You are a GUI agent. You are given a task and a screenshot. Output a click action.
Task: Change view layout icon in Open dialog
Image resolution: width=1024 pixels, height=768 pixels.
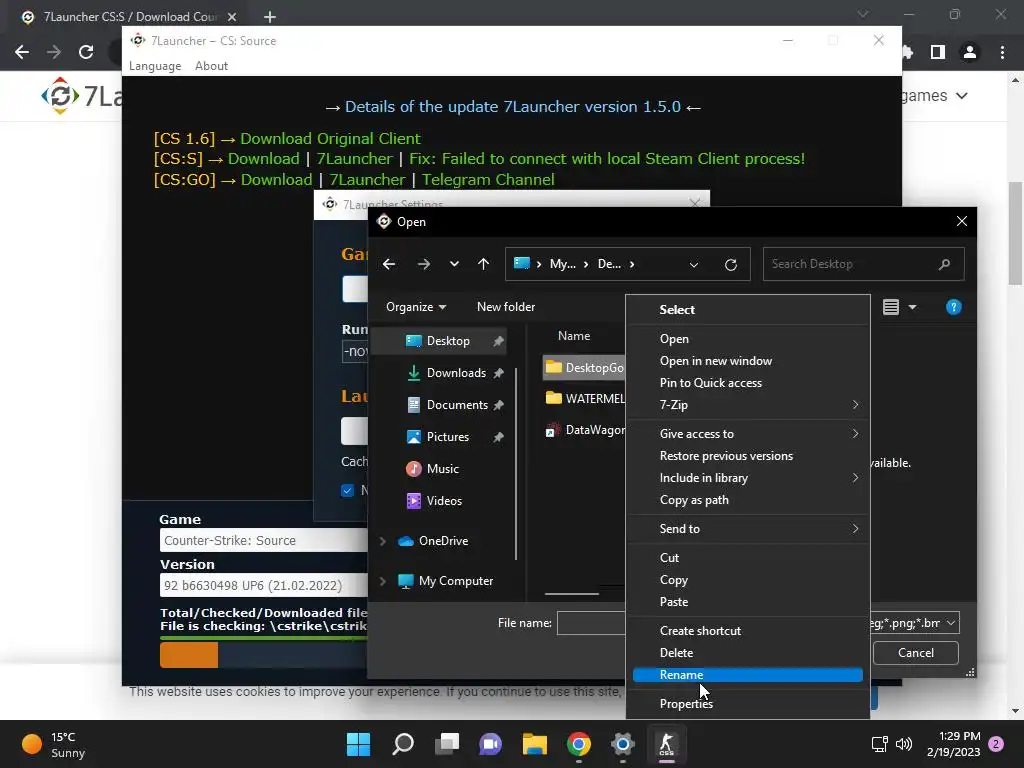(891, 307)
